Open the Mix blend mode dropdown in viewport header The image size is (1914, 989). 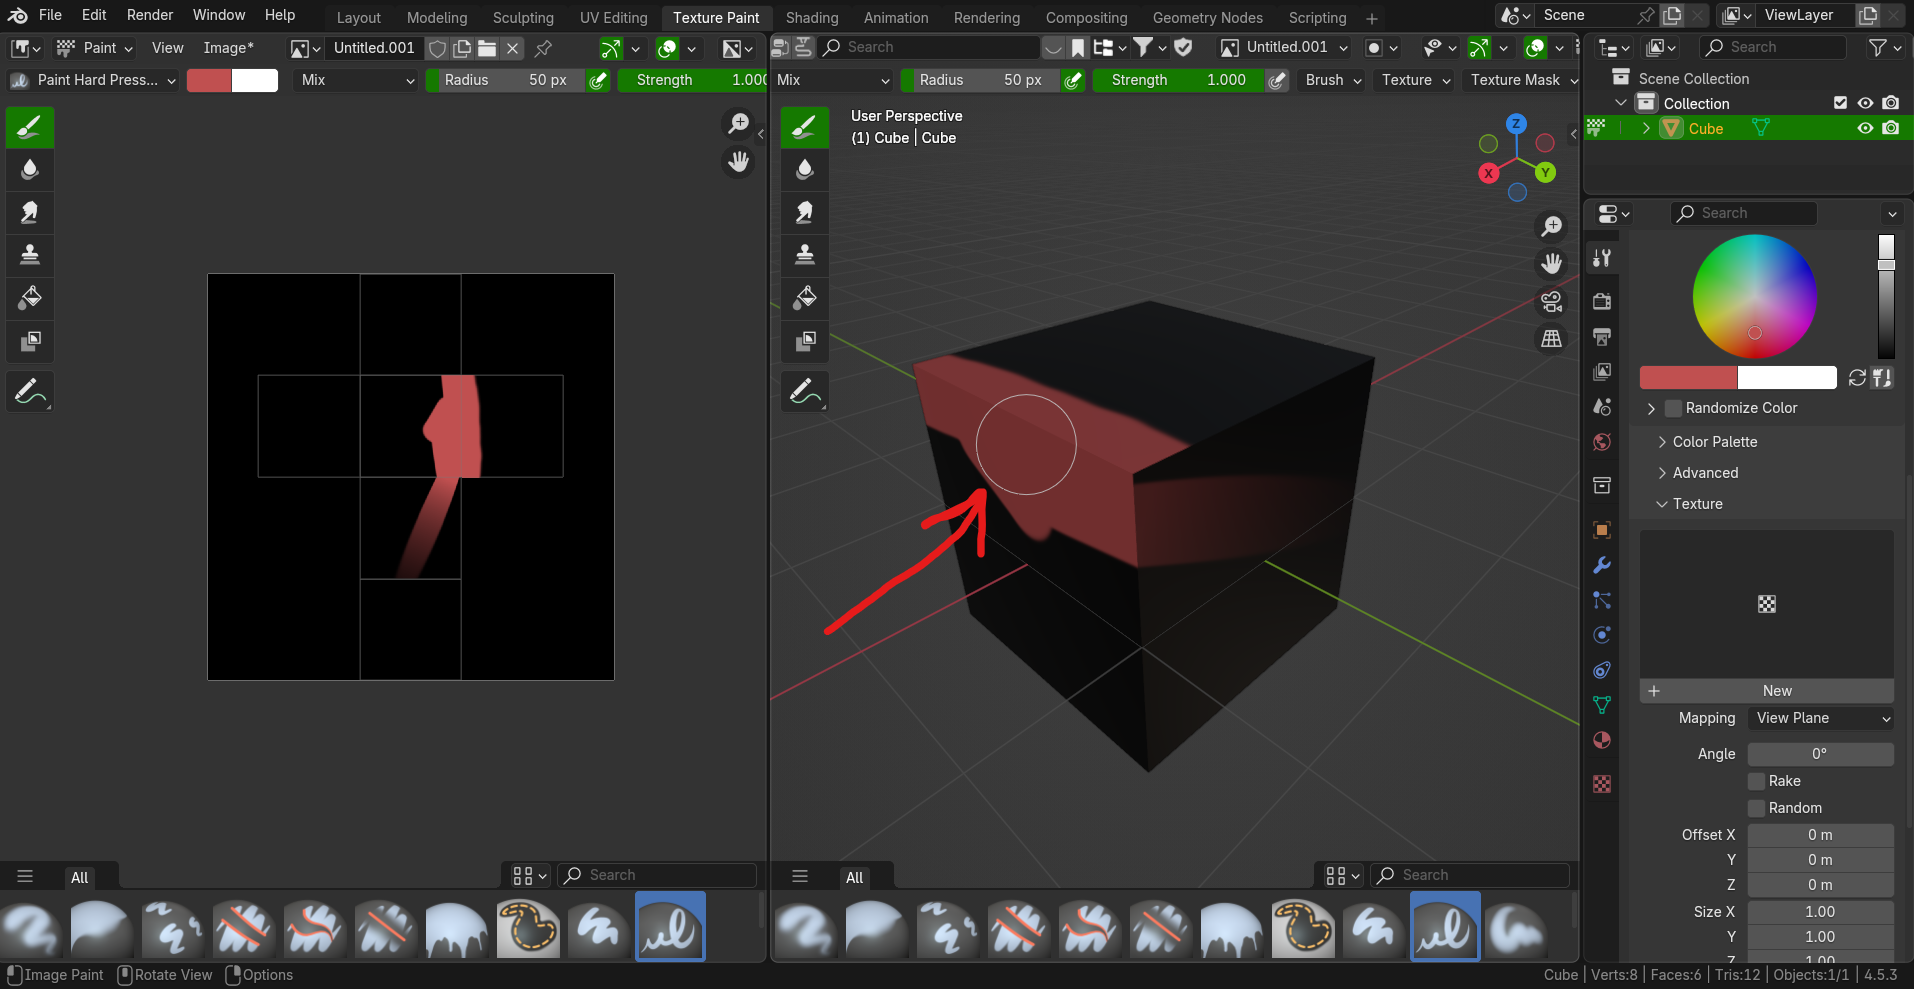coord(833,80)
